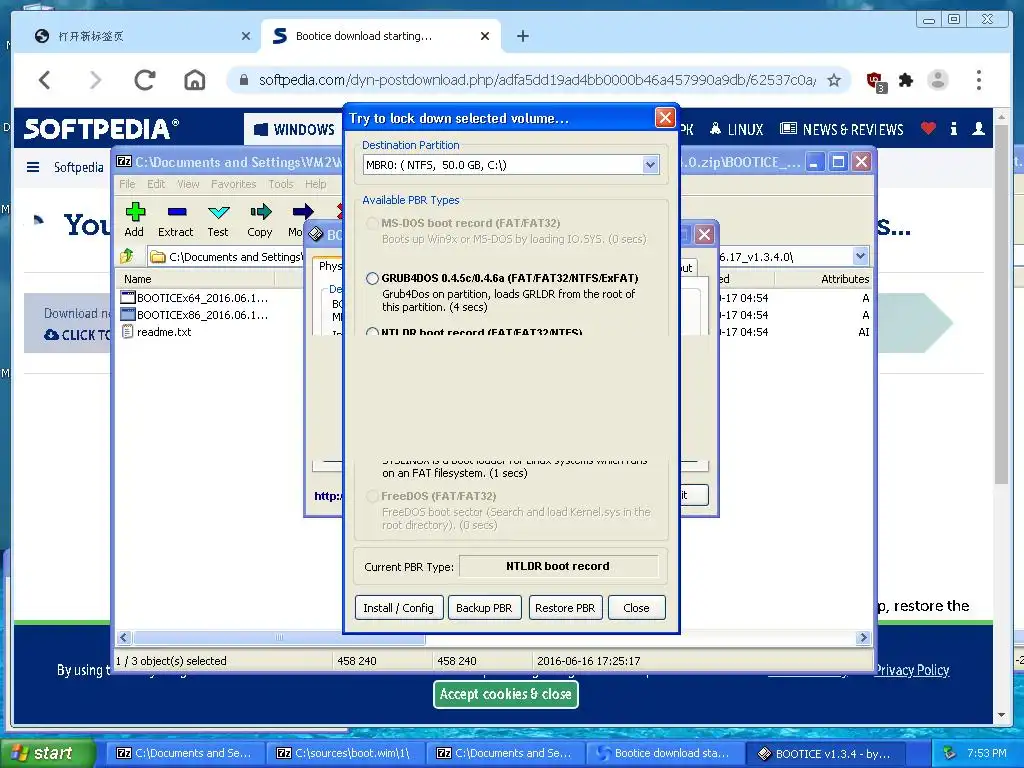The height and width of the screenshot is (768, 1024).
Task: Open Softpedia LINUX section
Action: point(736,129)
